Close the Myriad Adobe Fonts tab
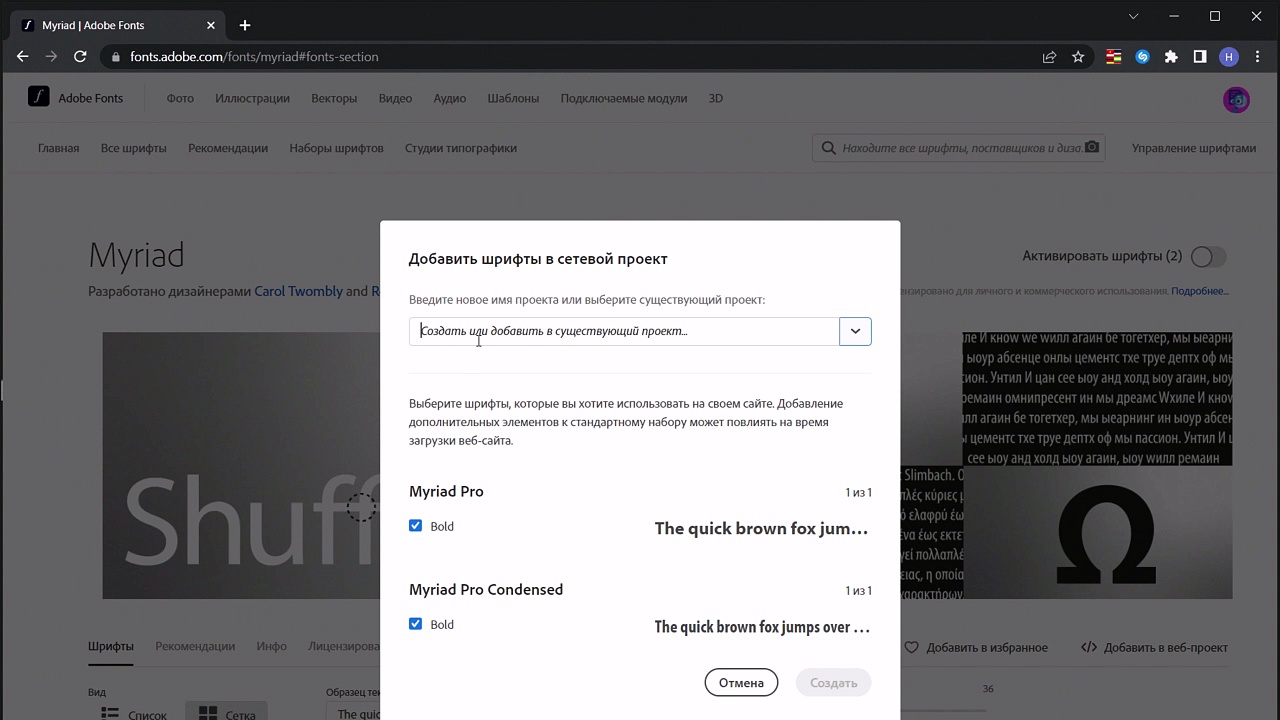Viewport: 1280px width, 720px height. [211, 25]
